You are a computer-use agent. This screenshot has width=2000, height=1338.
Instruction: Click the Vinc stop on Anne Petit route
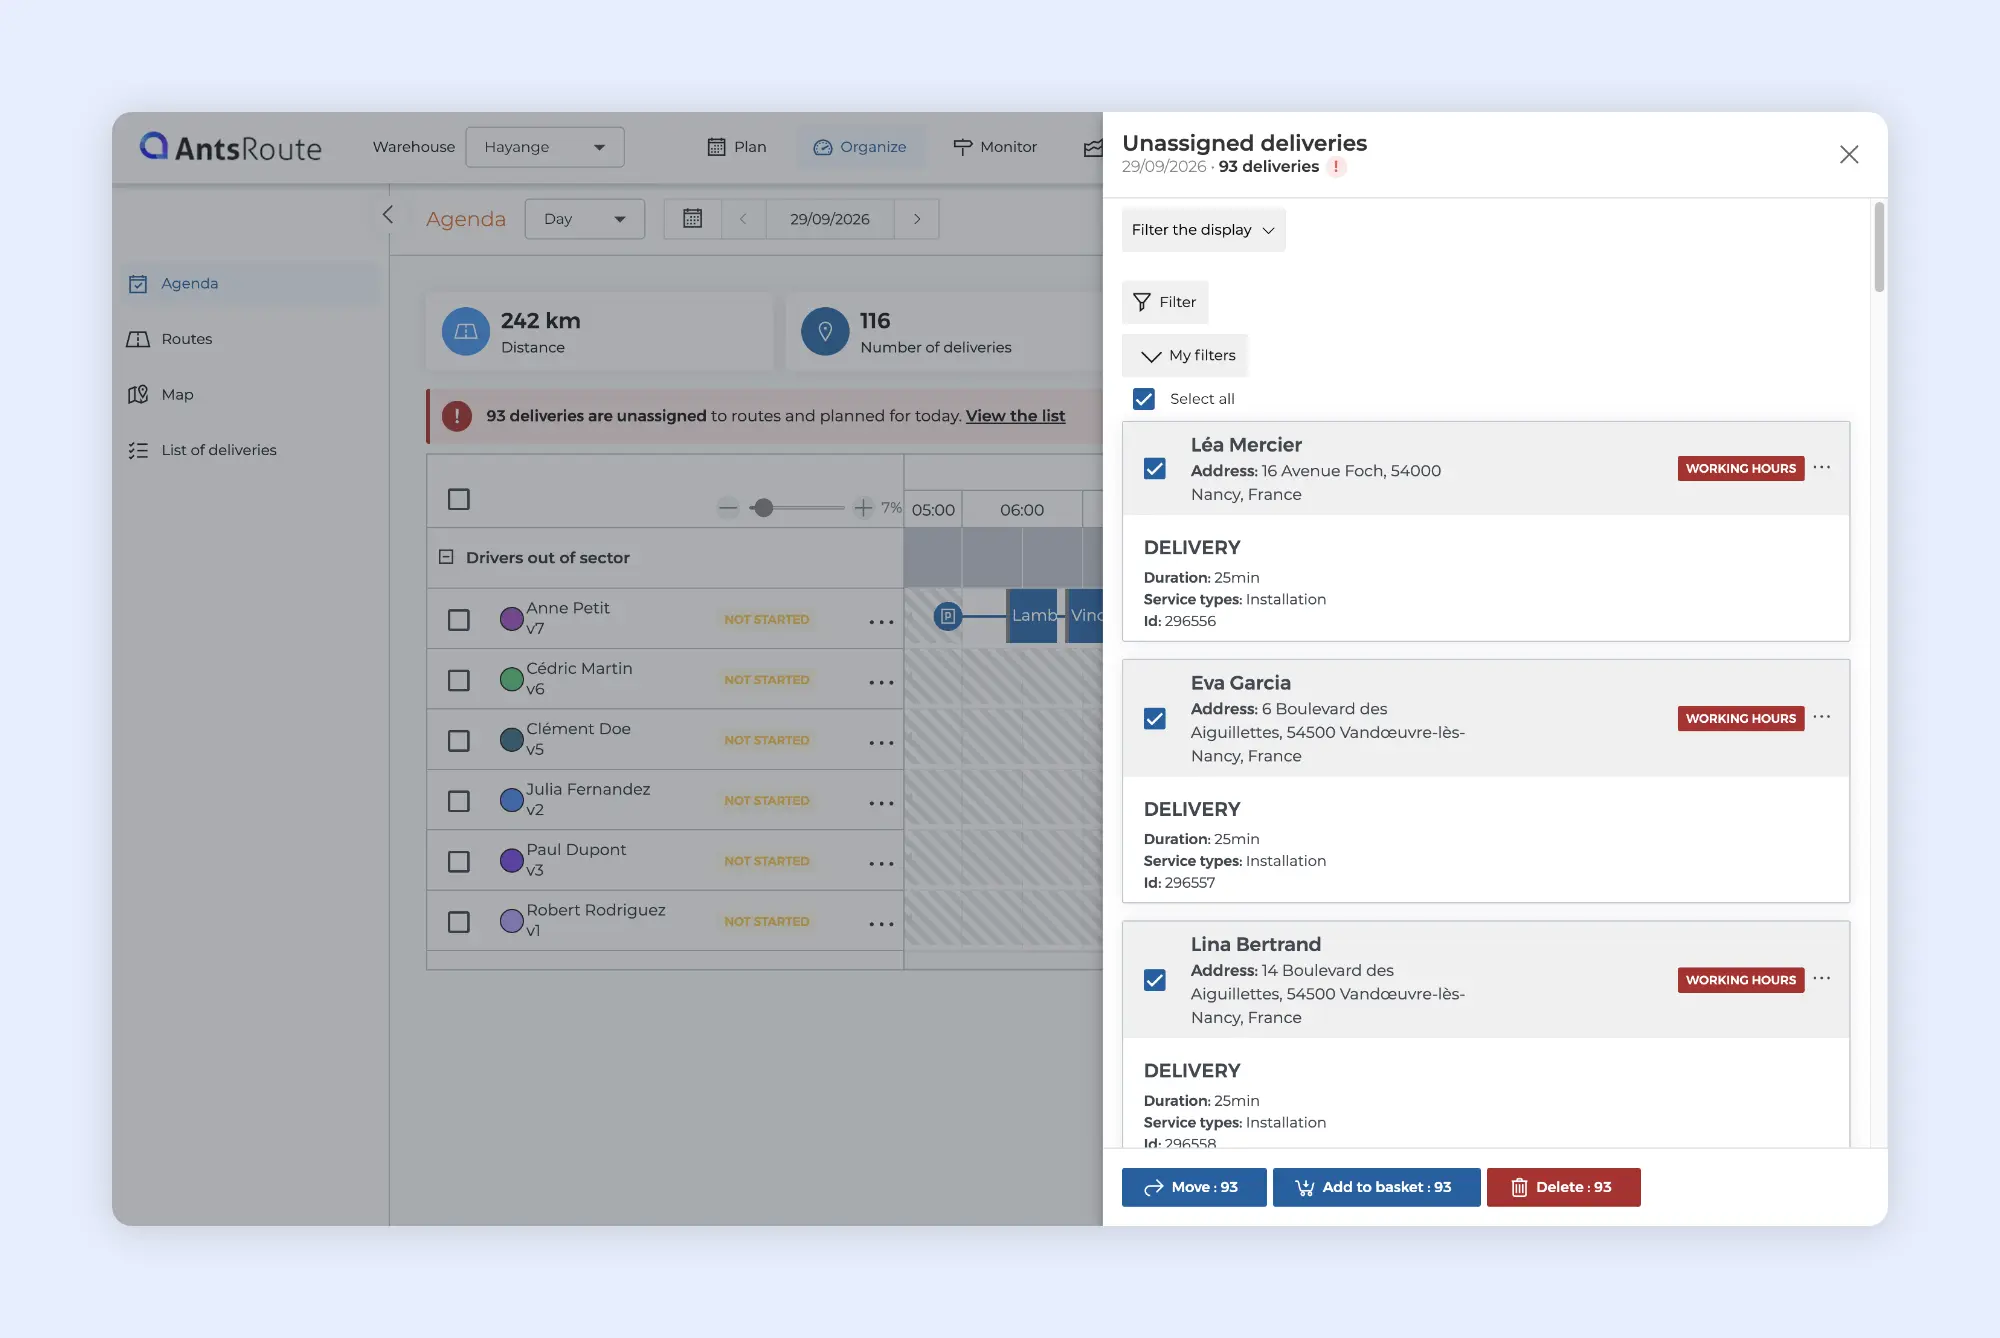tap(1084, 616)
